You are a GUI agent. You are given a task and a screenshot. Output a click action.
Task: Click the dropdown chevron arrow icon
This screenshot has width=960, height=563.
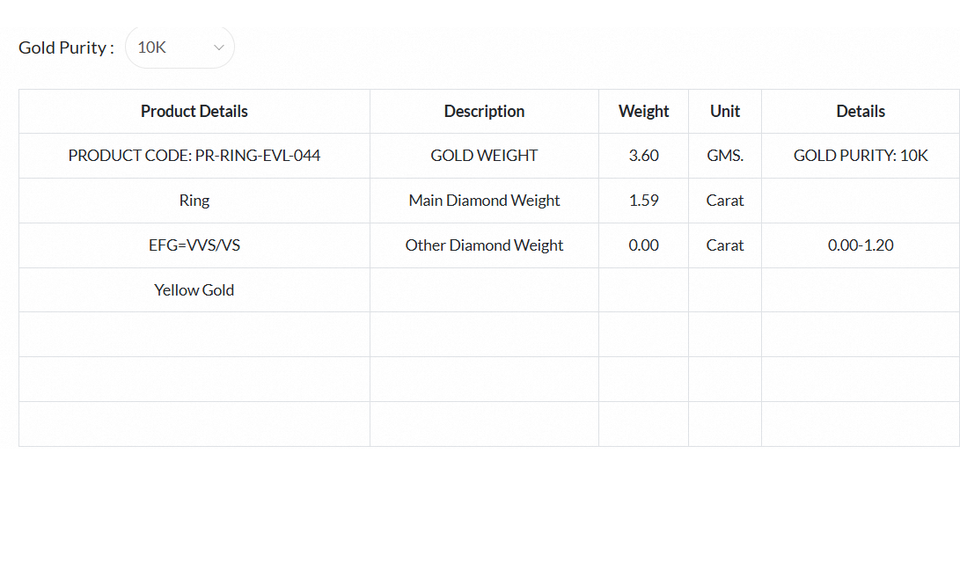point(219,47)
